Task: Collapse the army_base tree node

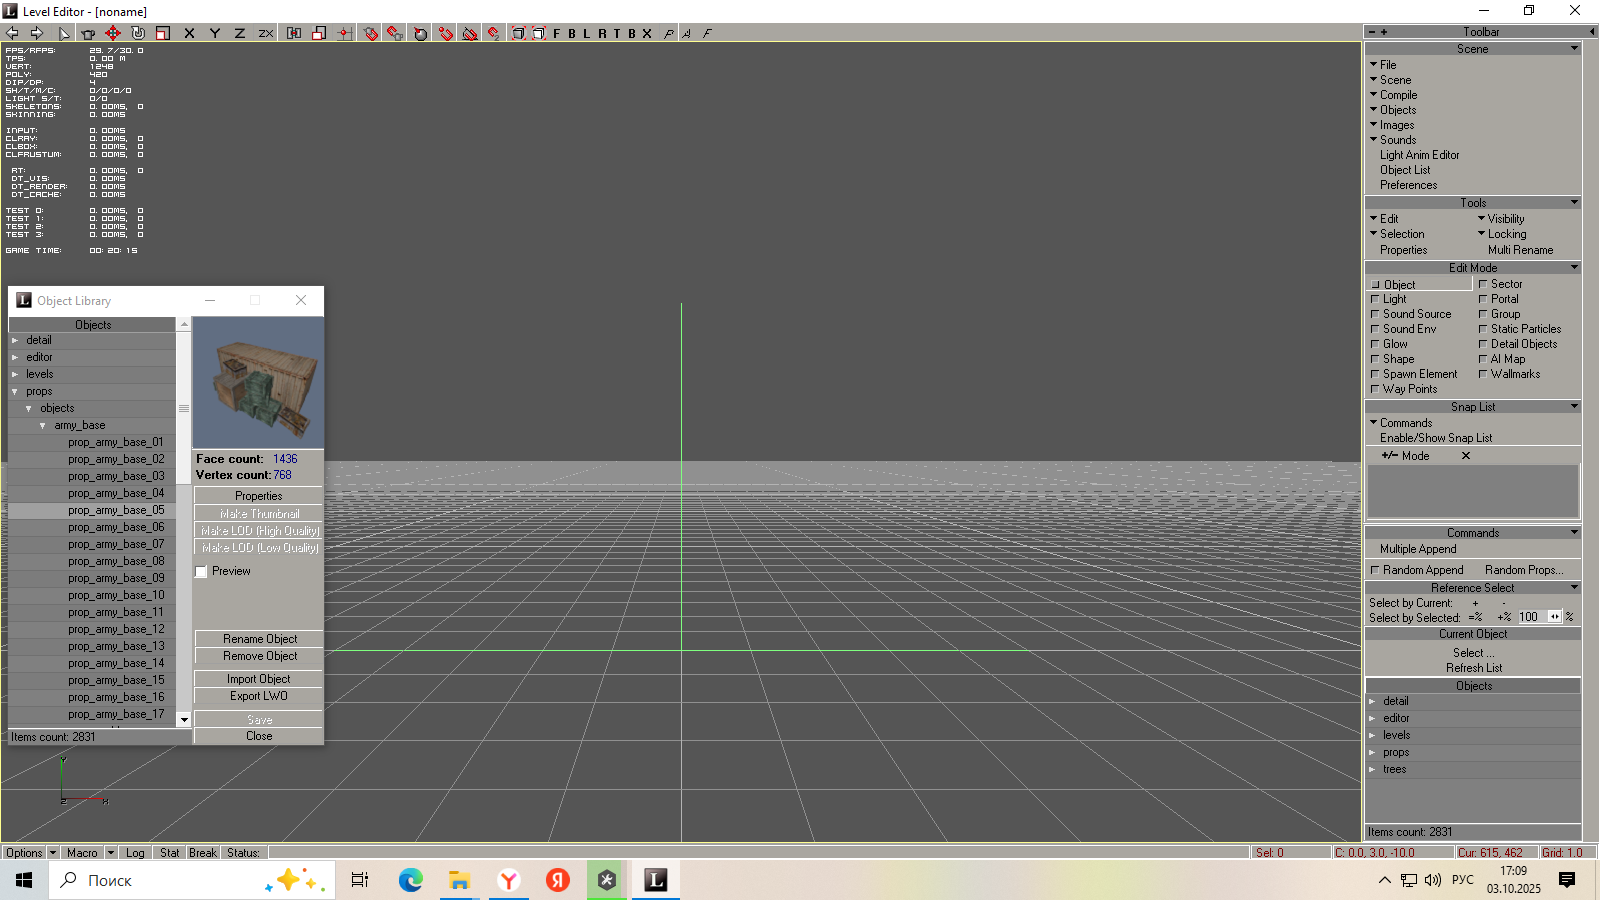Action: (x=43, y=425)
